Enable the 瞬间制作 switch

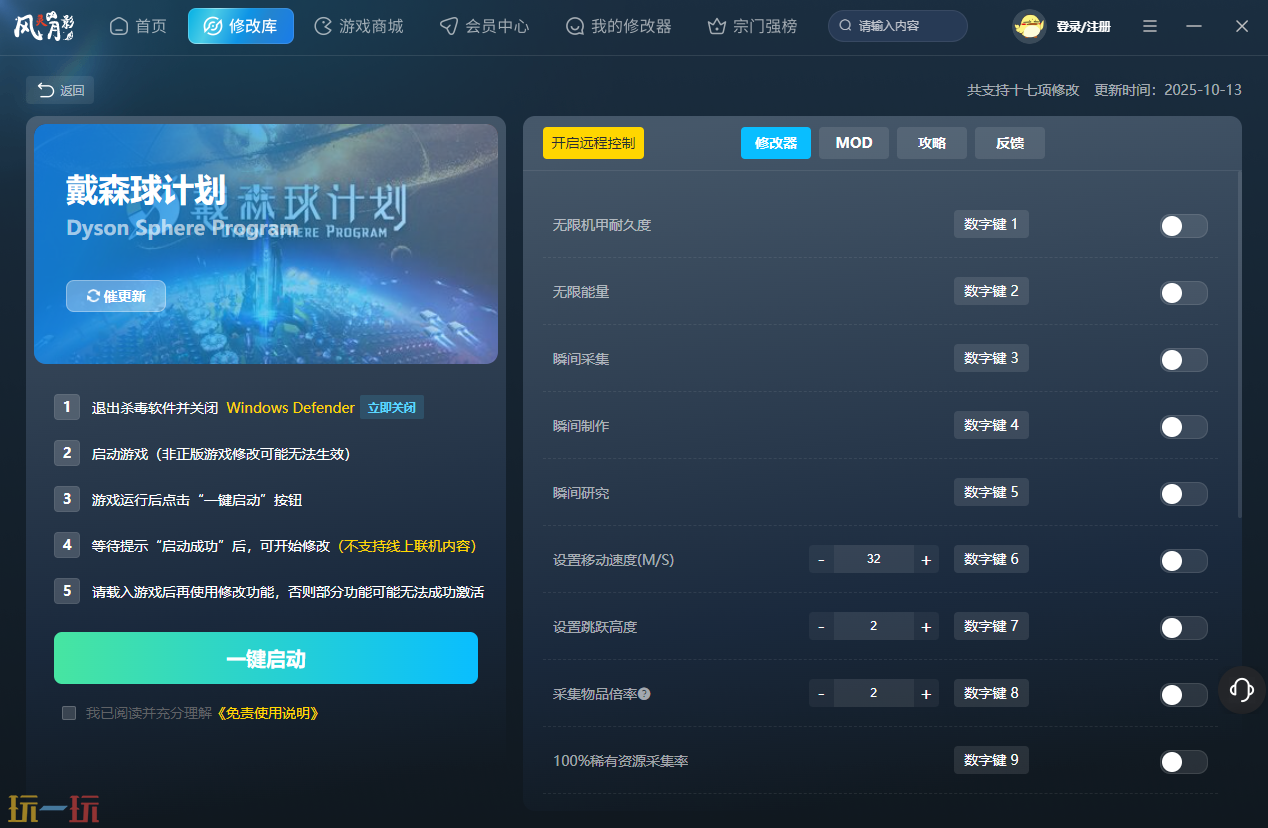1184,427
